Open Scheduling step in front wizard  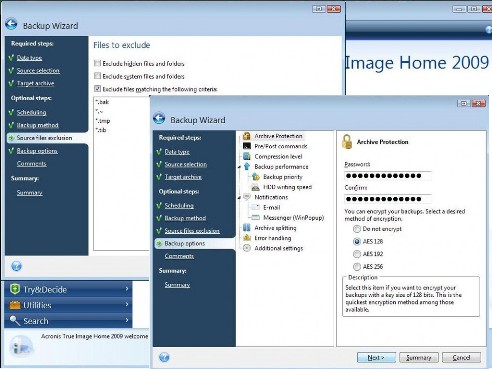tap(179, 206)
